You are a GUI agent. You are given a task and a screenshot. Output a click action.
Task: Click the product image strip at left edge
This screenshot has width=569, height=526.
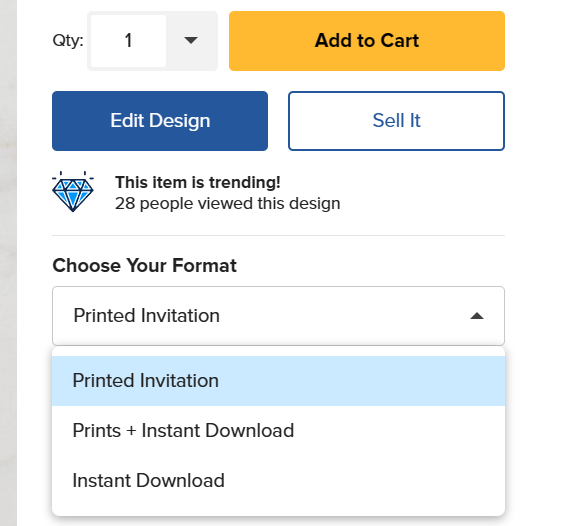pos(8,263)
